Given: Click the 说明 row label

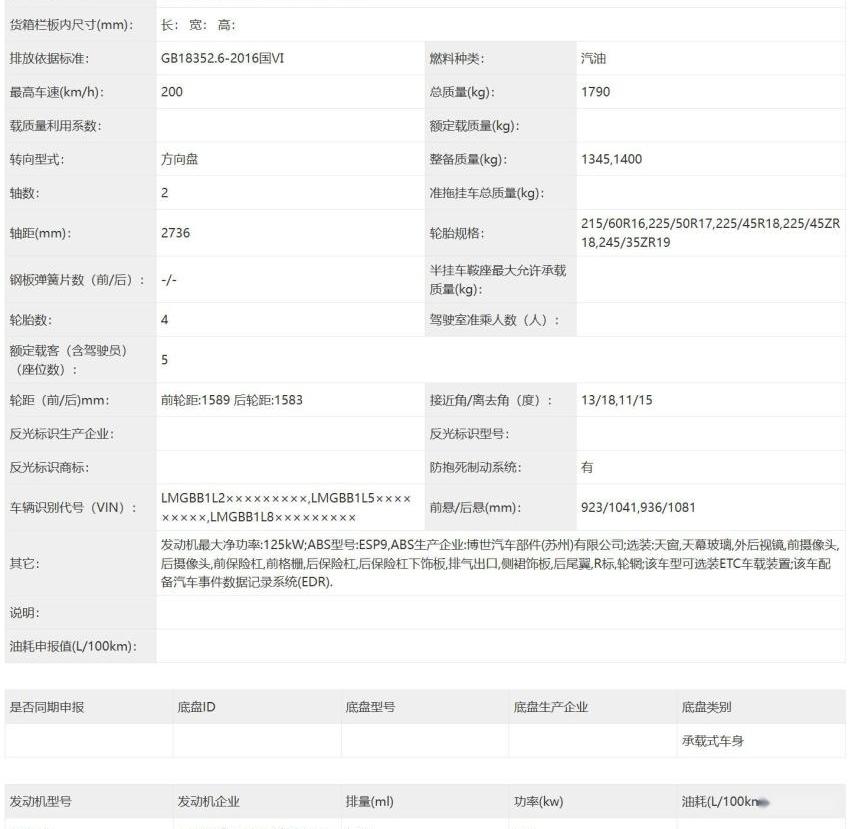Looking at the screenshot, I should [x=24, y=613].
